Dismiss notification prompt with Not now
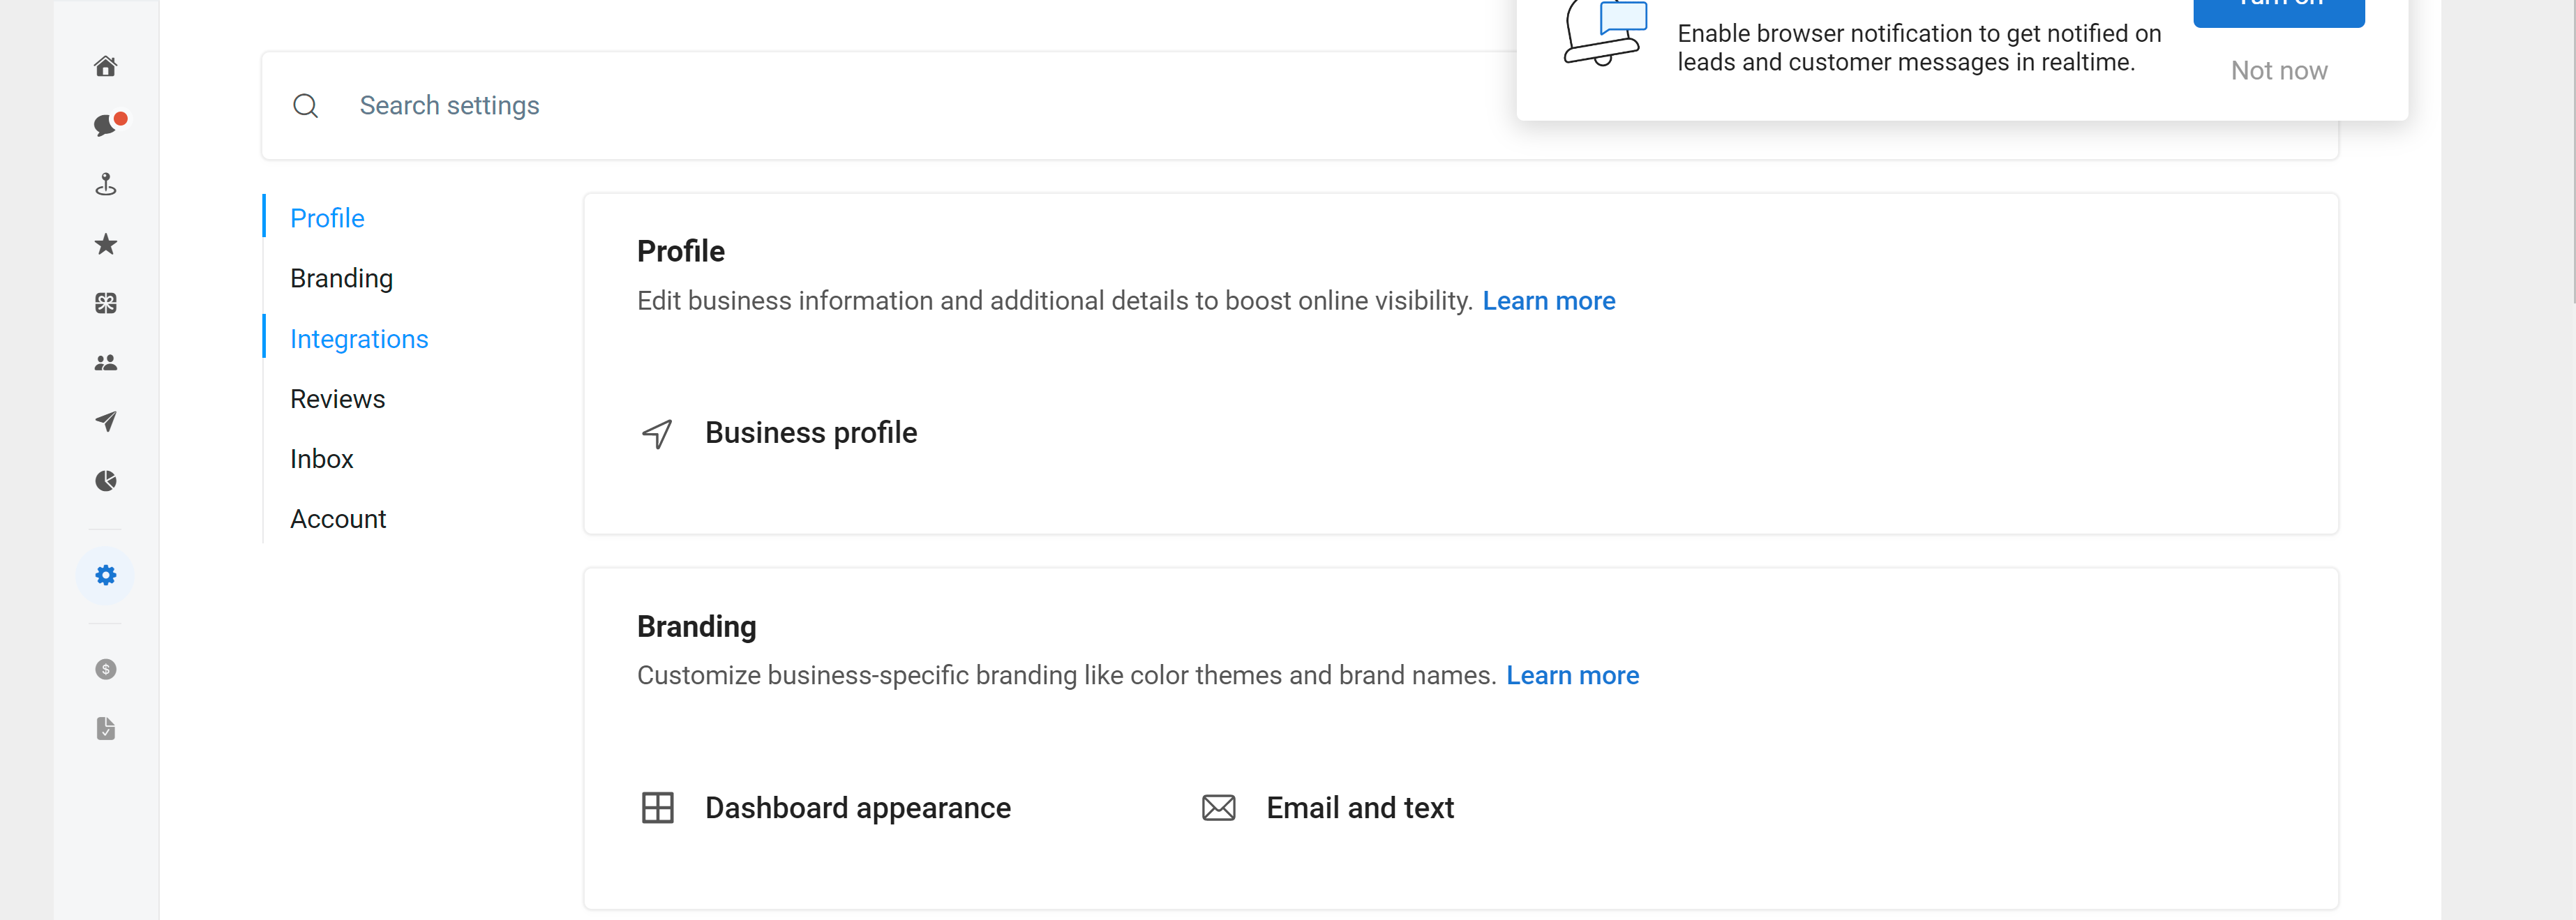 pos(2278,71)
